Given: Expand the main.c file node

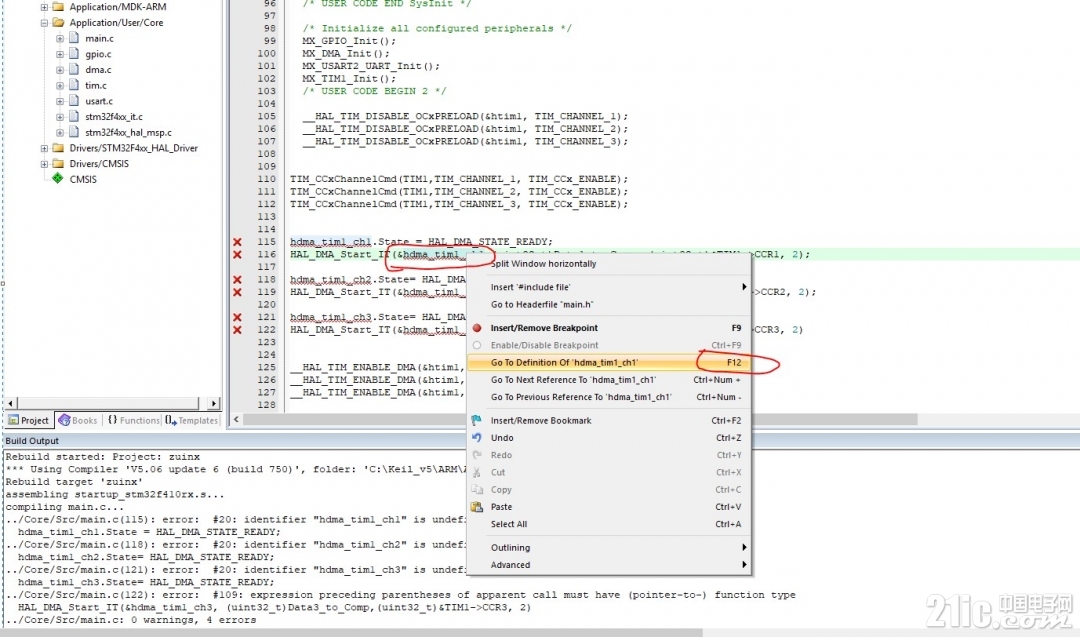Looking at the screenshot, I should pyautogui.click(x=60, y=39).
